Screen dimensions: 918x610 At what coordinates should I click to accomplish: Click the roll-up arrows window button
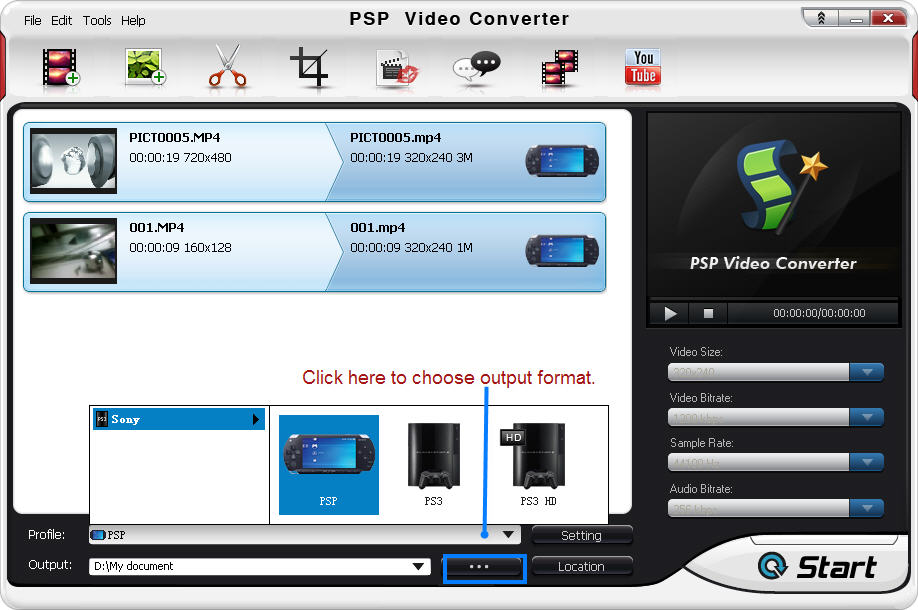tap(821, 18)
